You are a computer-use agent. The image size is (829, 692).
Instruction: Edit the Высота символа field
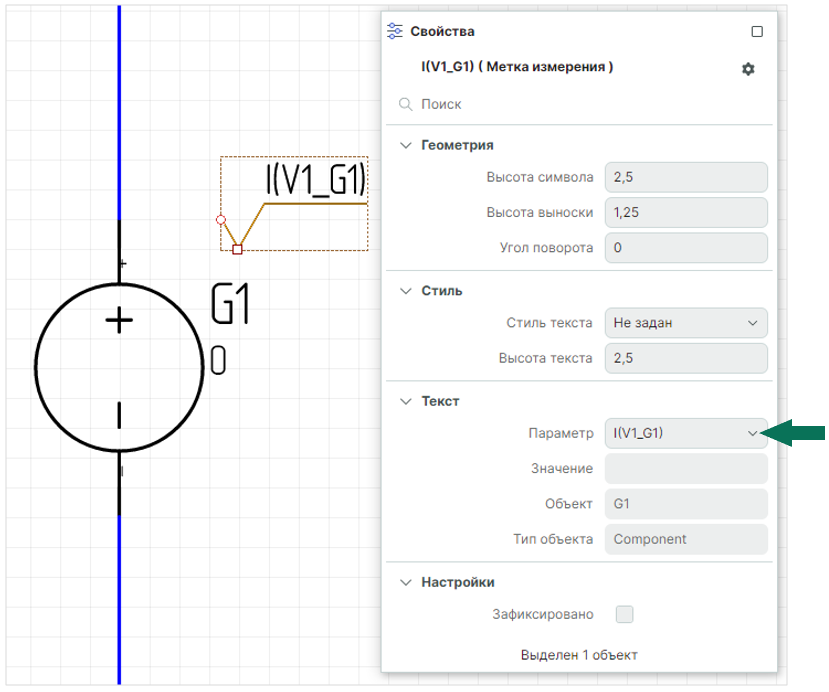click(x=686, y=177)
